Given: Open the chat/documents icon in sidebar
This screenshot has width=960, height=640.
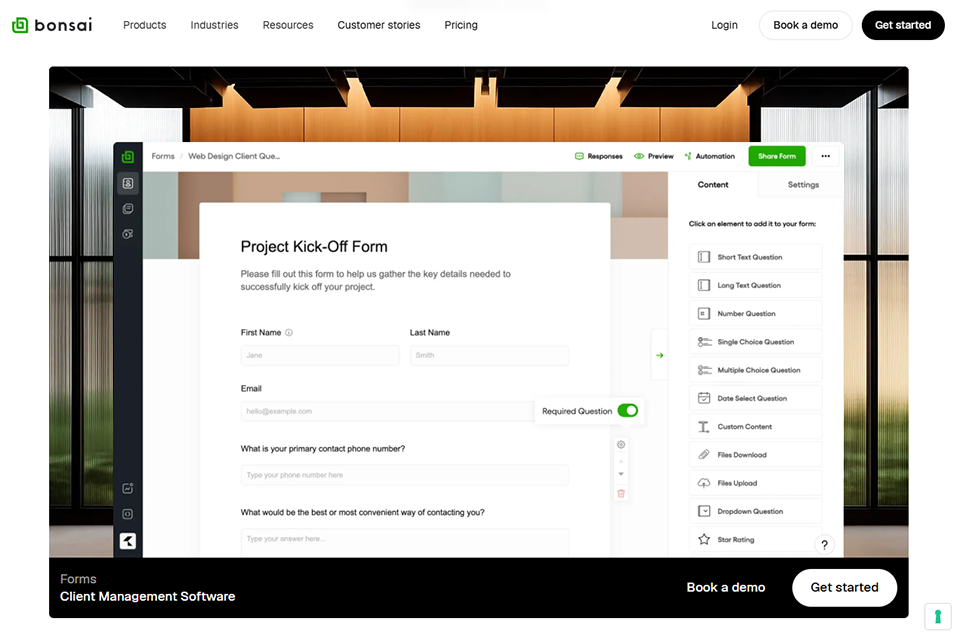Looking at the screenshot, I should tap(127, 209).
